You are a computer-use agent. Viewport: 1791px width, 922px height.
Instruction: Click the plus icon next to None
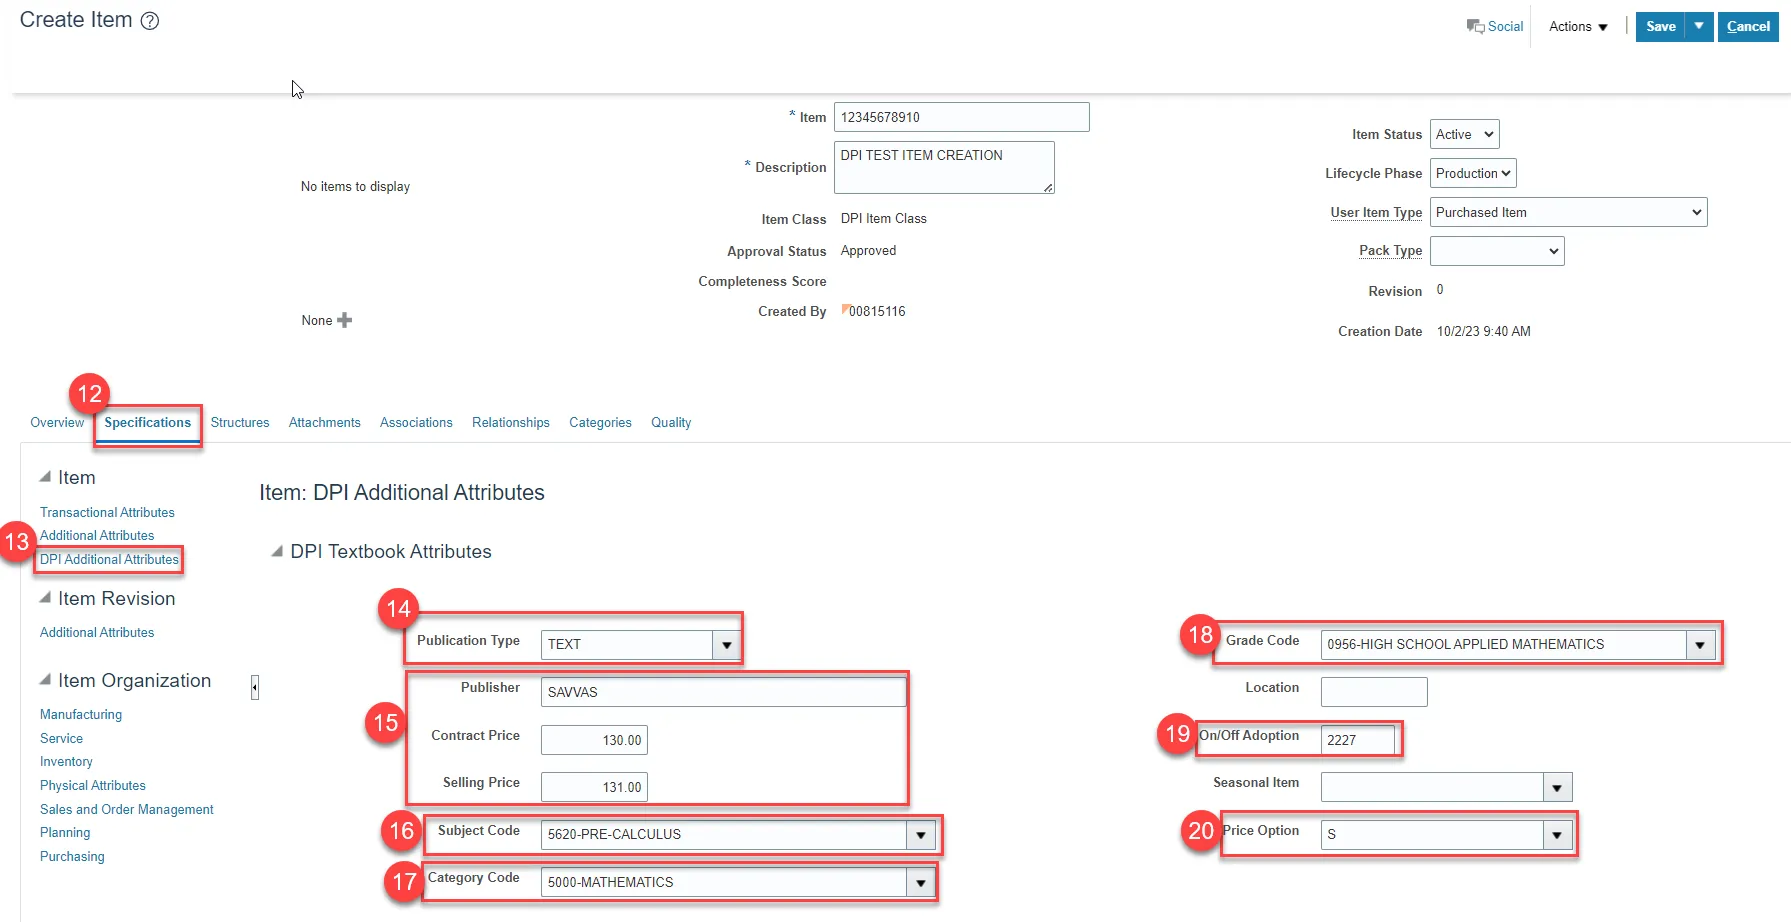(345, 320)
